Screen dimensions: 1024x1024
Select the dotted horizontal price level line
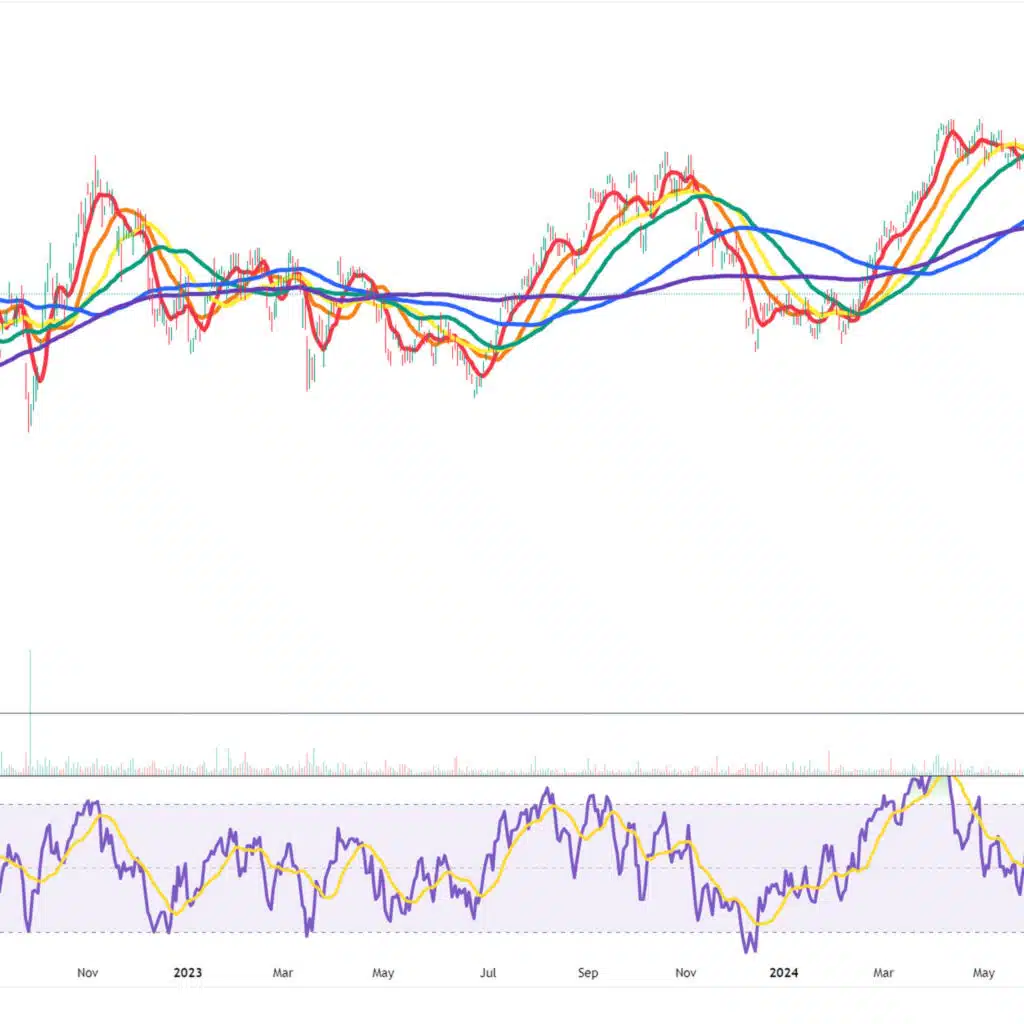512,294
